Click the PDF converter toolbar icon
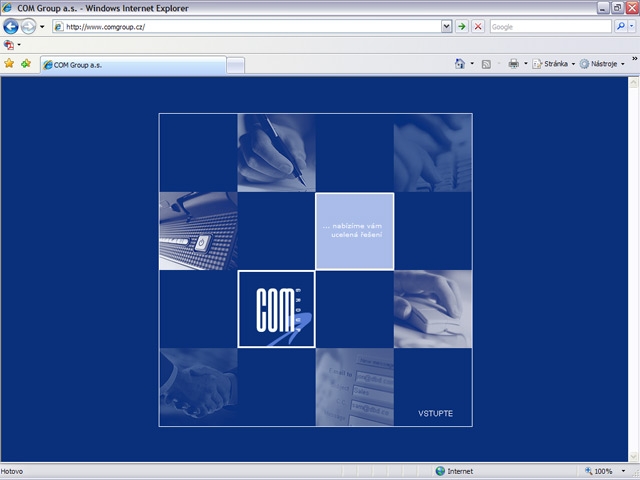This screenshot has width=640, height=480. [9, 45]
